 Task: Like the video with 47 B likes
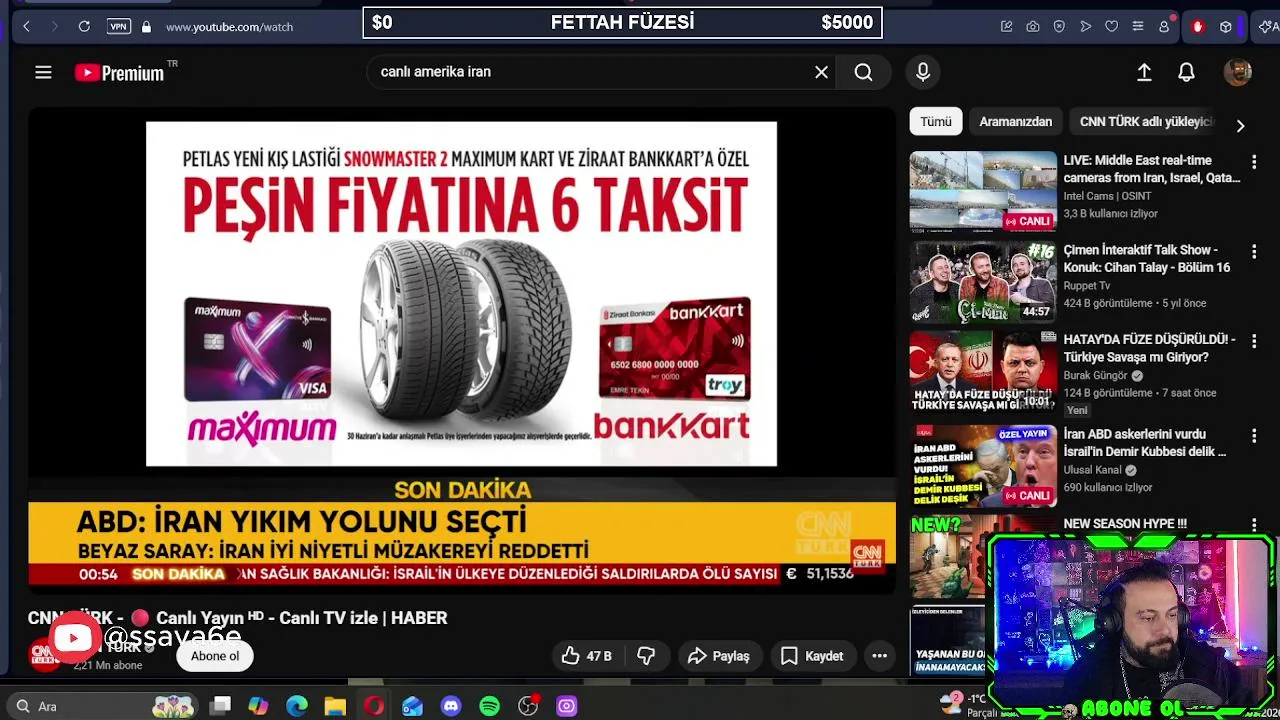(586, 656)
